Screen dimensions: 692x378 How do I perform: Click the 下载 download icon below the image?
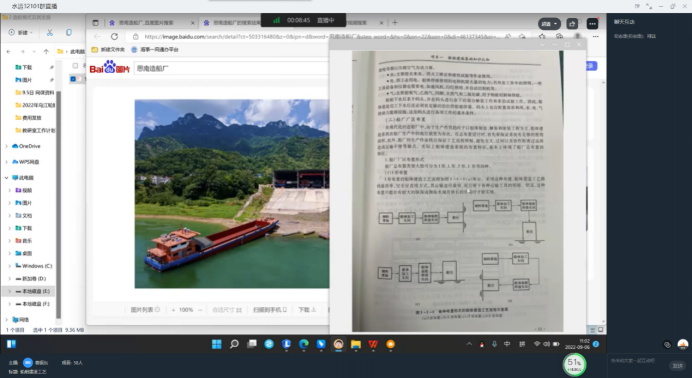[307, 310]
